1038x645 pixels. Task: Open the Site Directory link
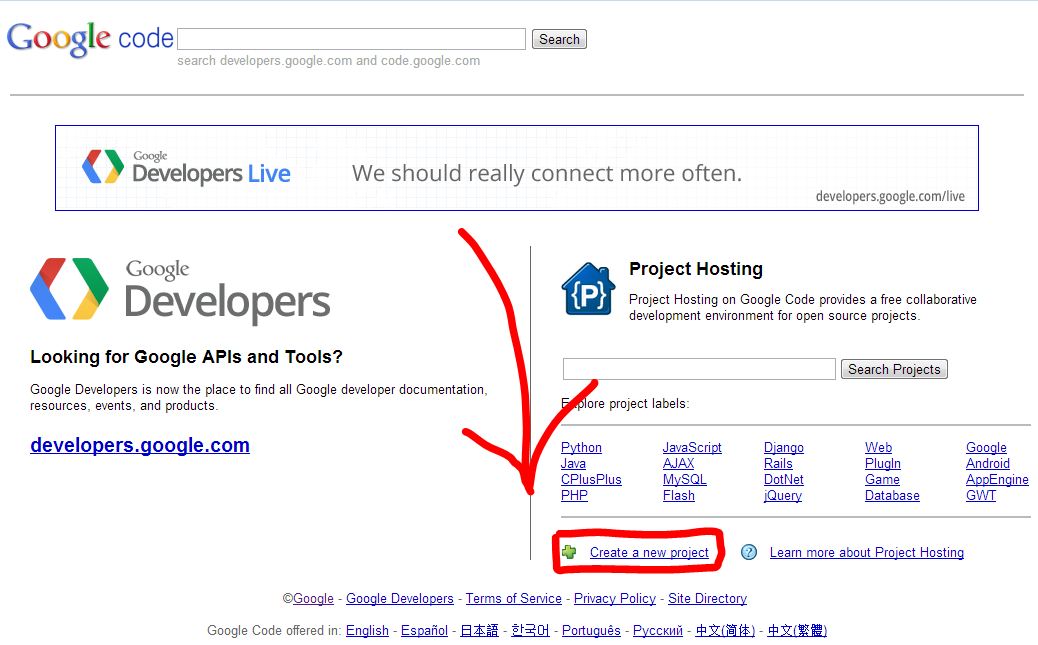tap(707, 599)
